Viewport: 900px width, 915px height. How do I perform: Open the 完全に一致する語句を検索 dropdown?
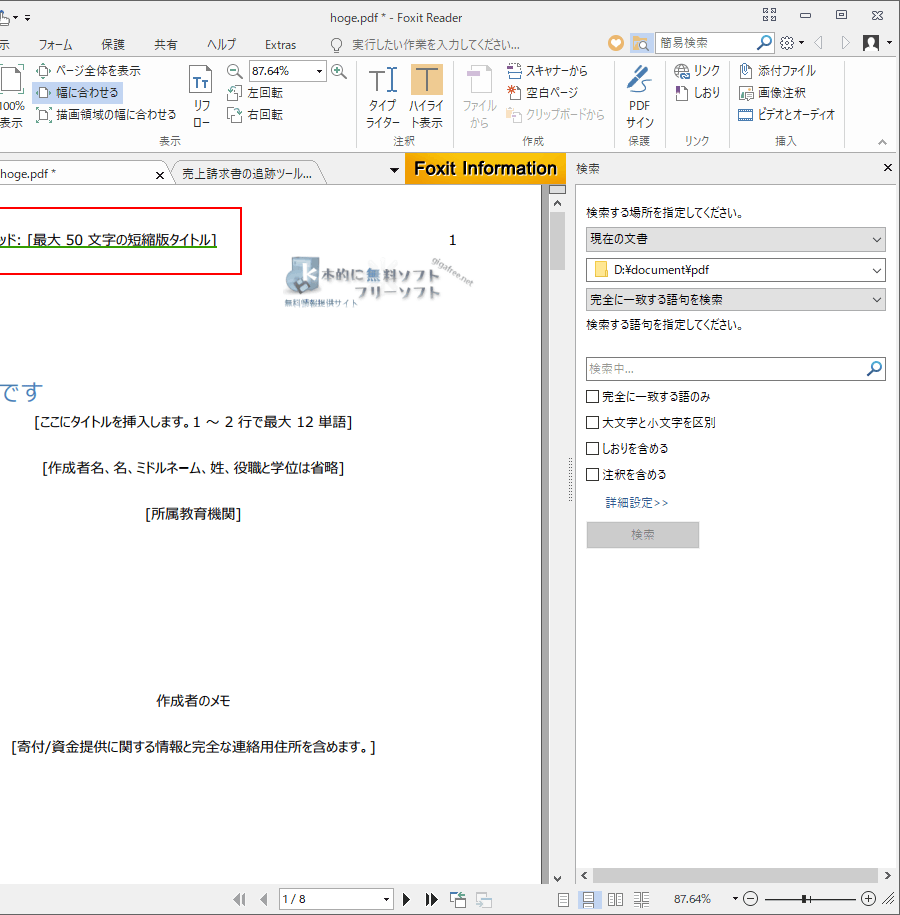coord(735,300)
